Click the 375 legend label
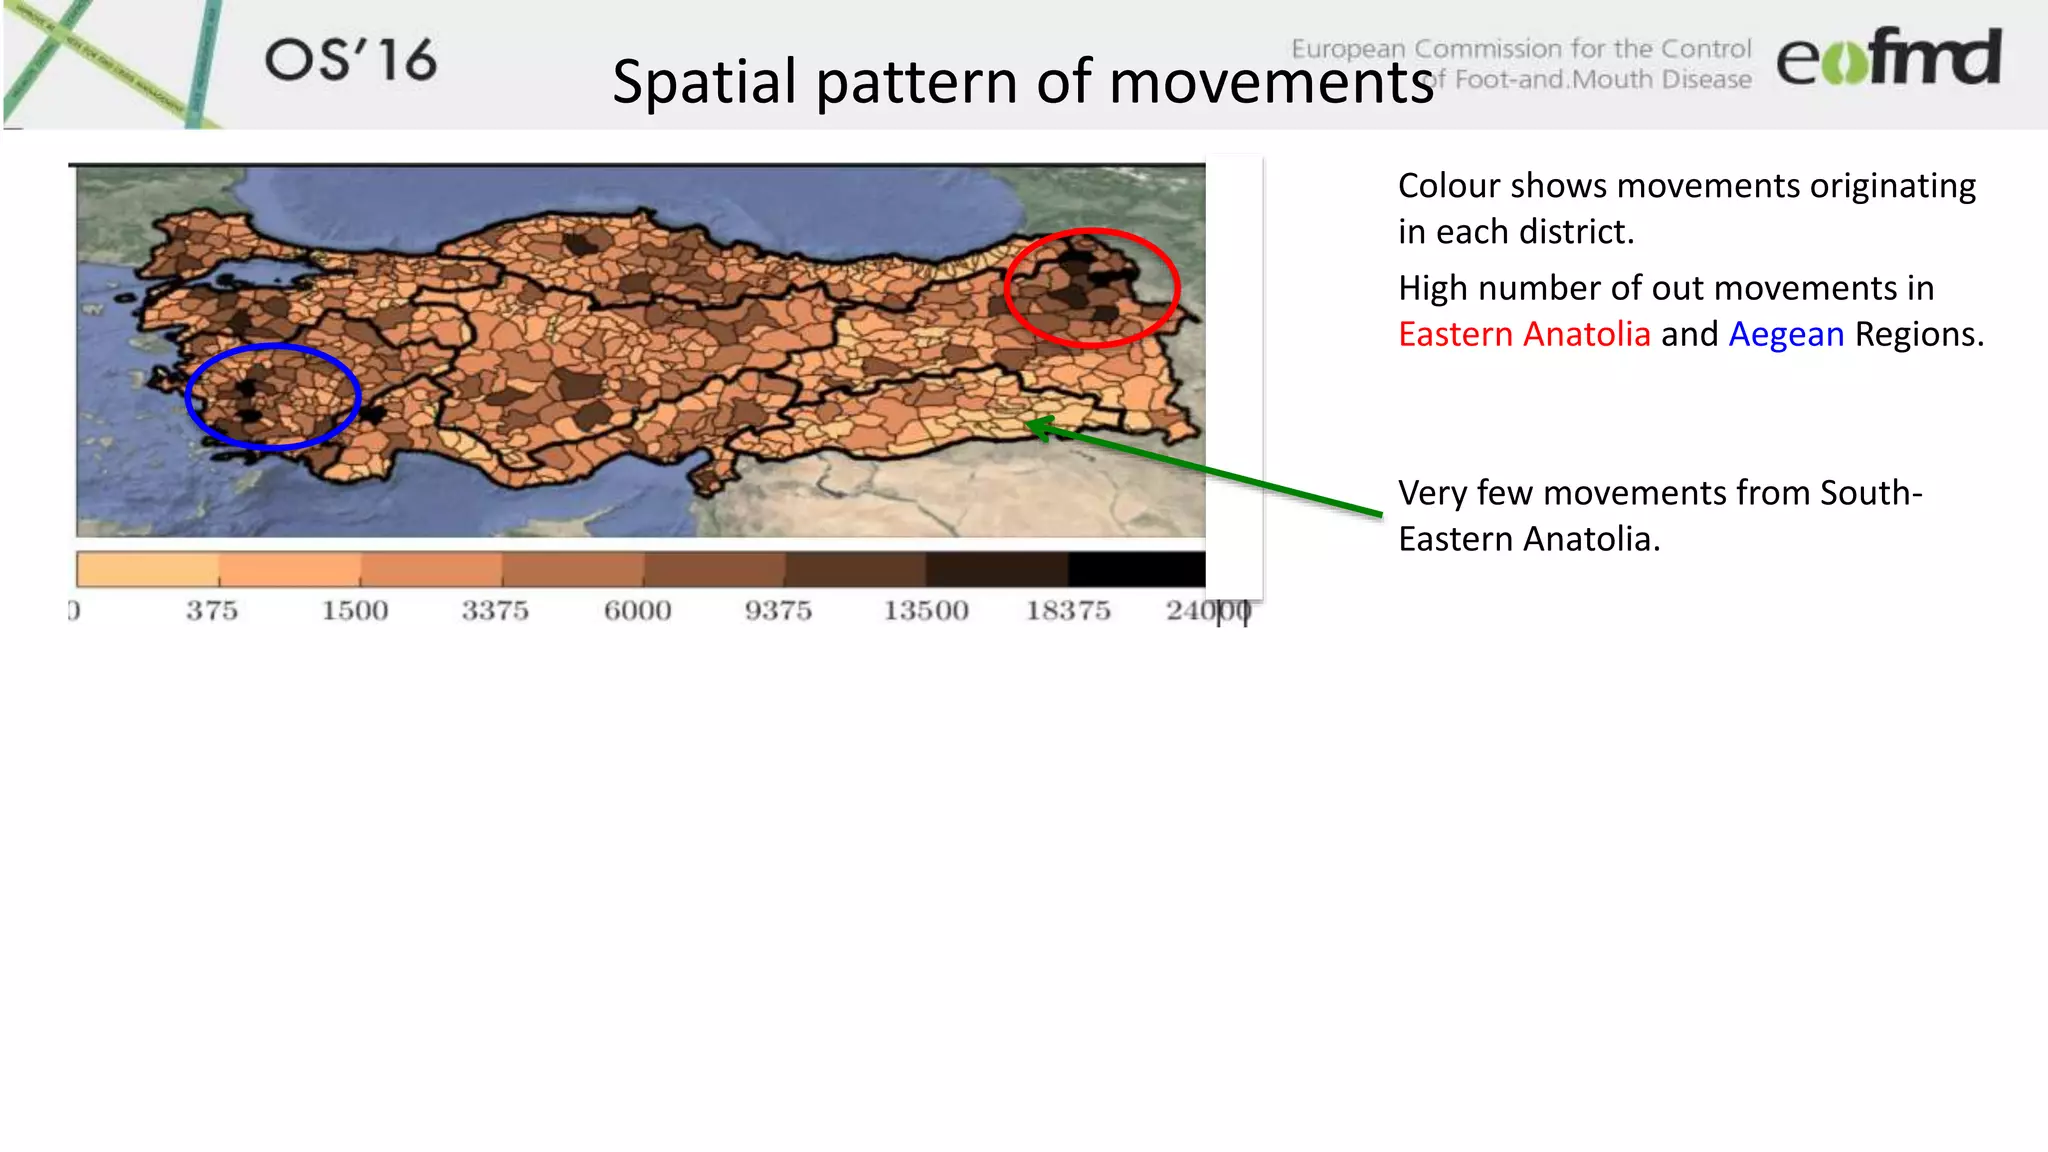Screen dimensions: 2048x1152 (211, 610)
